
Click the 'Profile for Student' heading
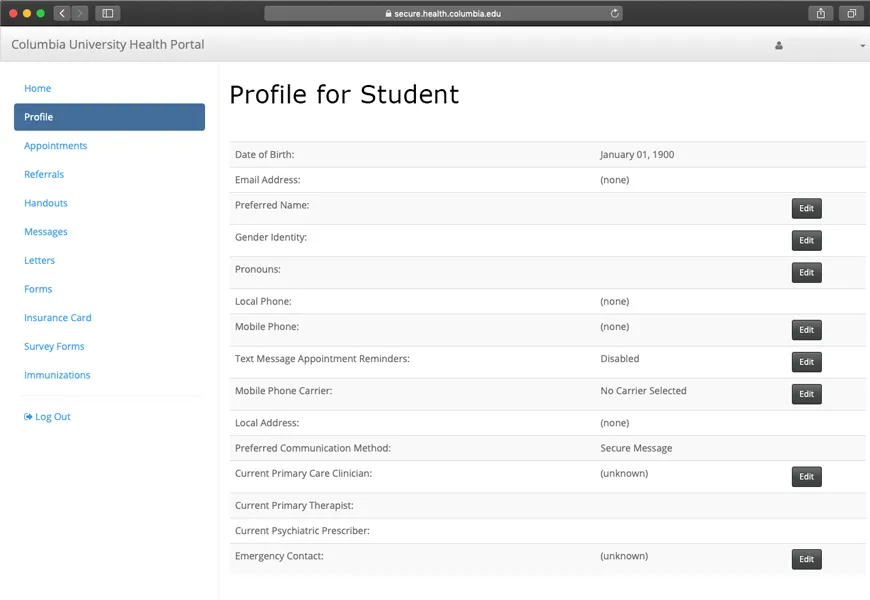tap(344, 94)
